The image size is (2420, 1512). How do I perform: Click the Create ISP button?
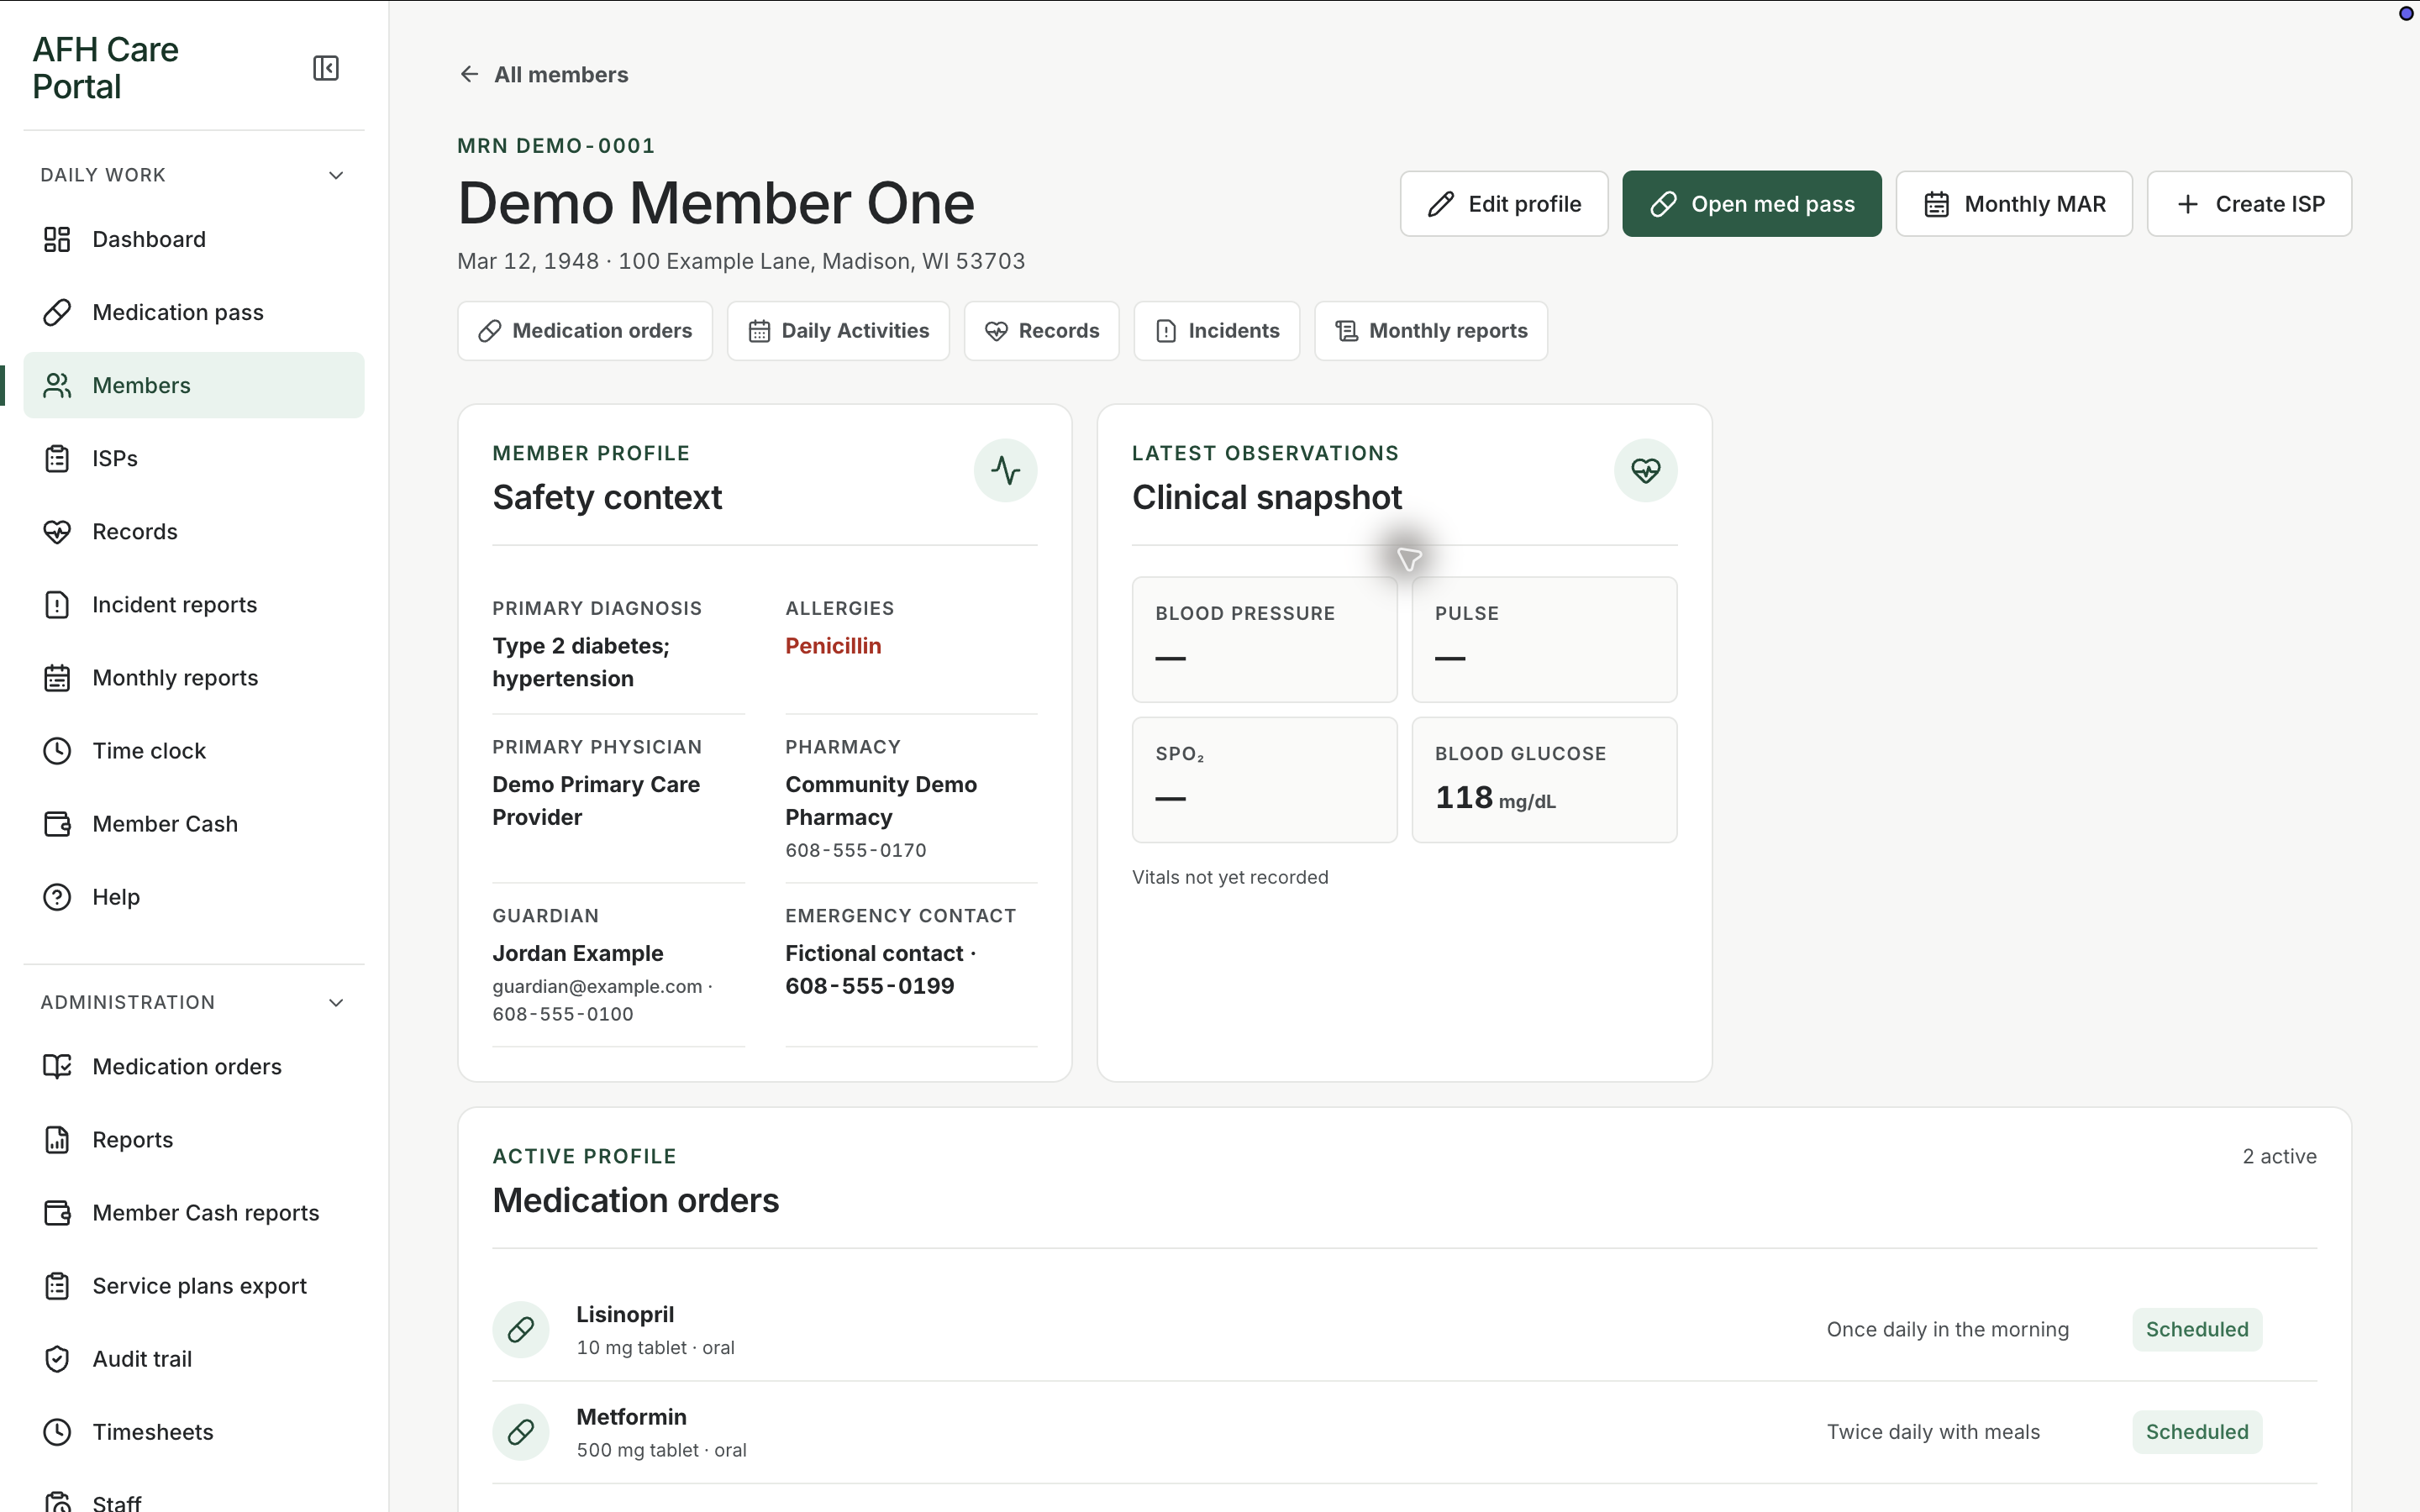(x=2248, y=204)
